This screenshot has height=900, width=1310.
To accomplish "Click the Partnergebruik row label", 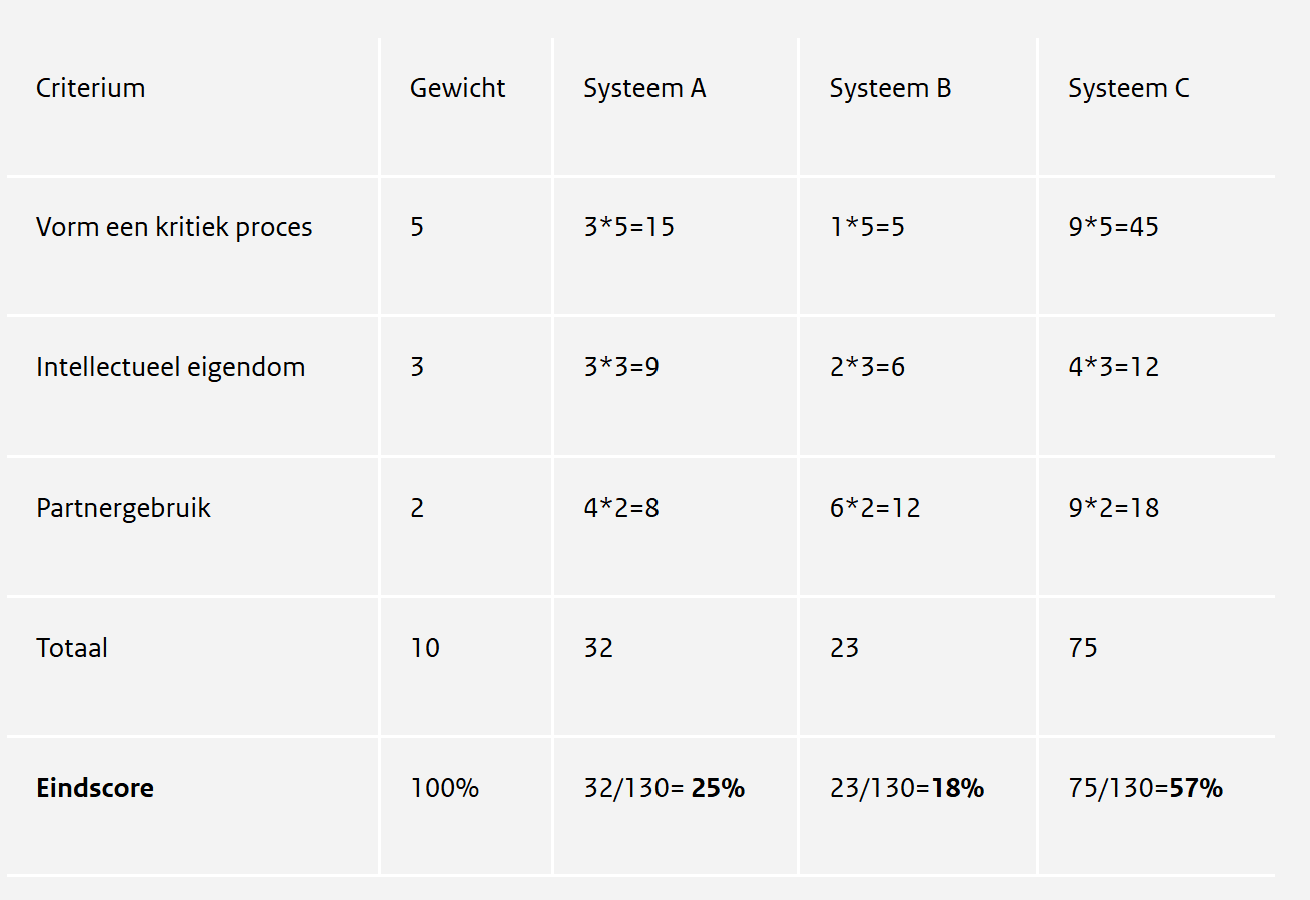I will (123, 508).
